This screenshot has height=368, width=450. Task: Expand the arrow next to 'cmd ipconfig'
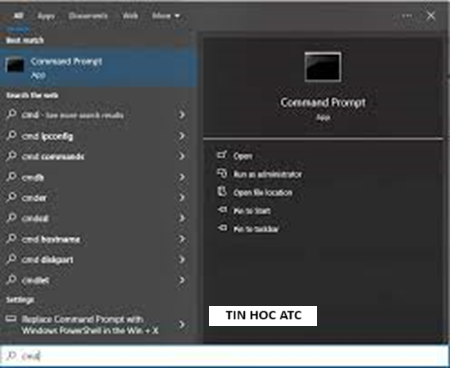[x=182, y=136]
